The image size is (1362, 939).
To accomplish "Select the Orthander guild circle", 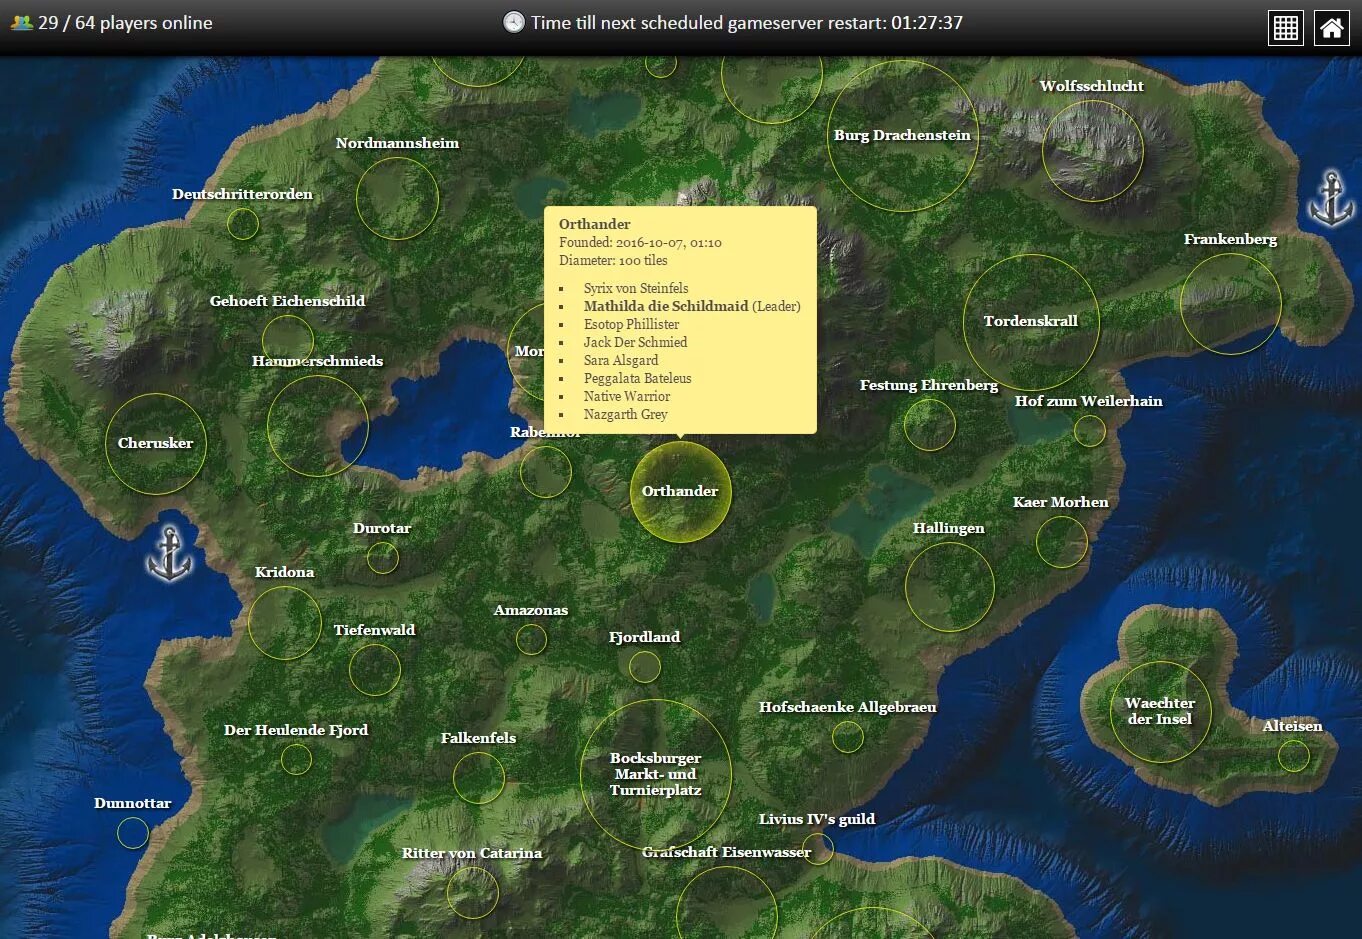I will 681,492.
